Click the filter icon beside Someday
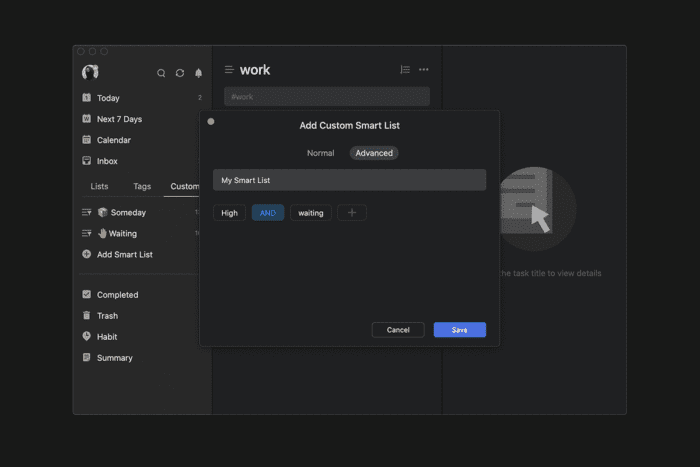This screenshot has height=467, width=700. [x=87, y=212]
